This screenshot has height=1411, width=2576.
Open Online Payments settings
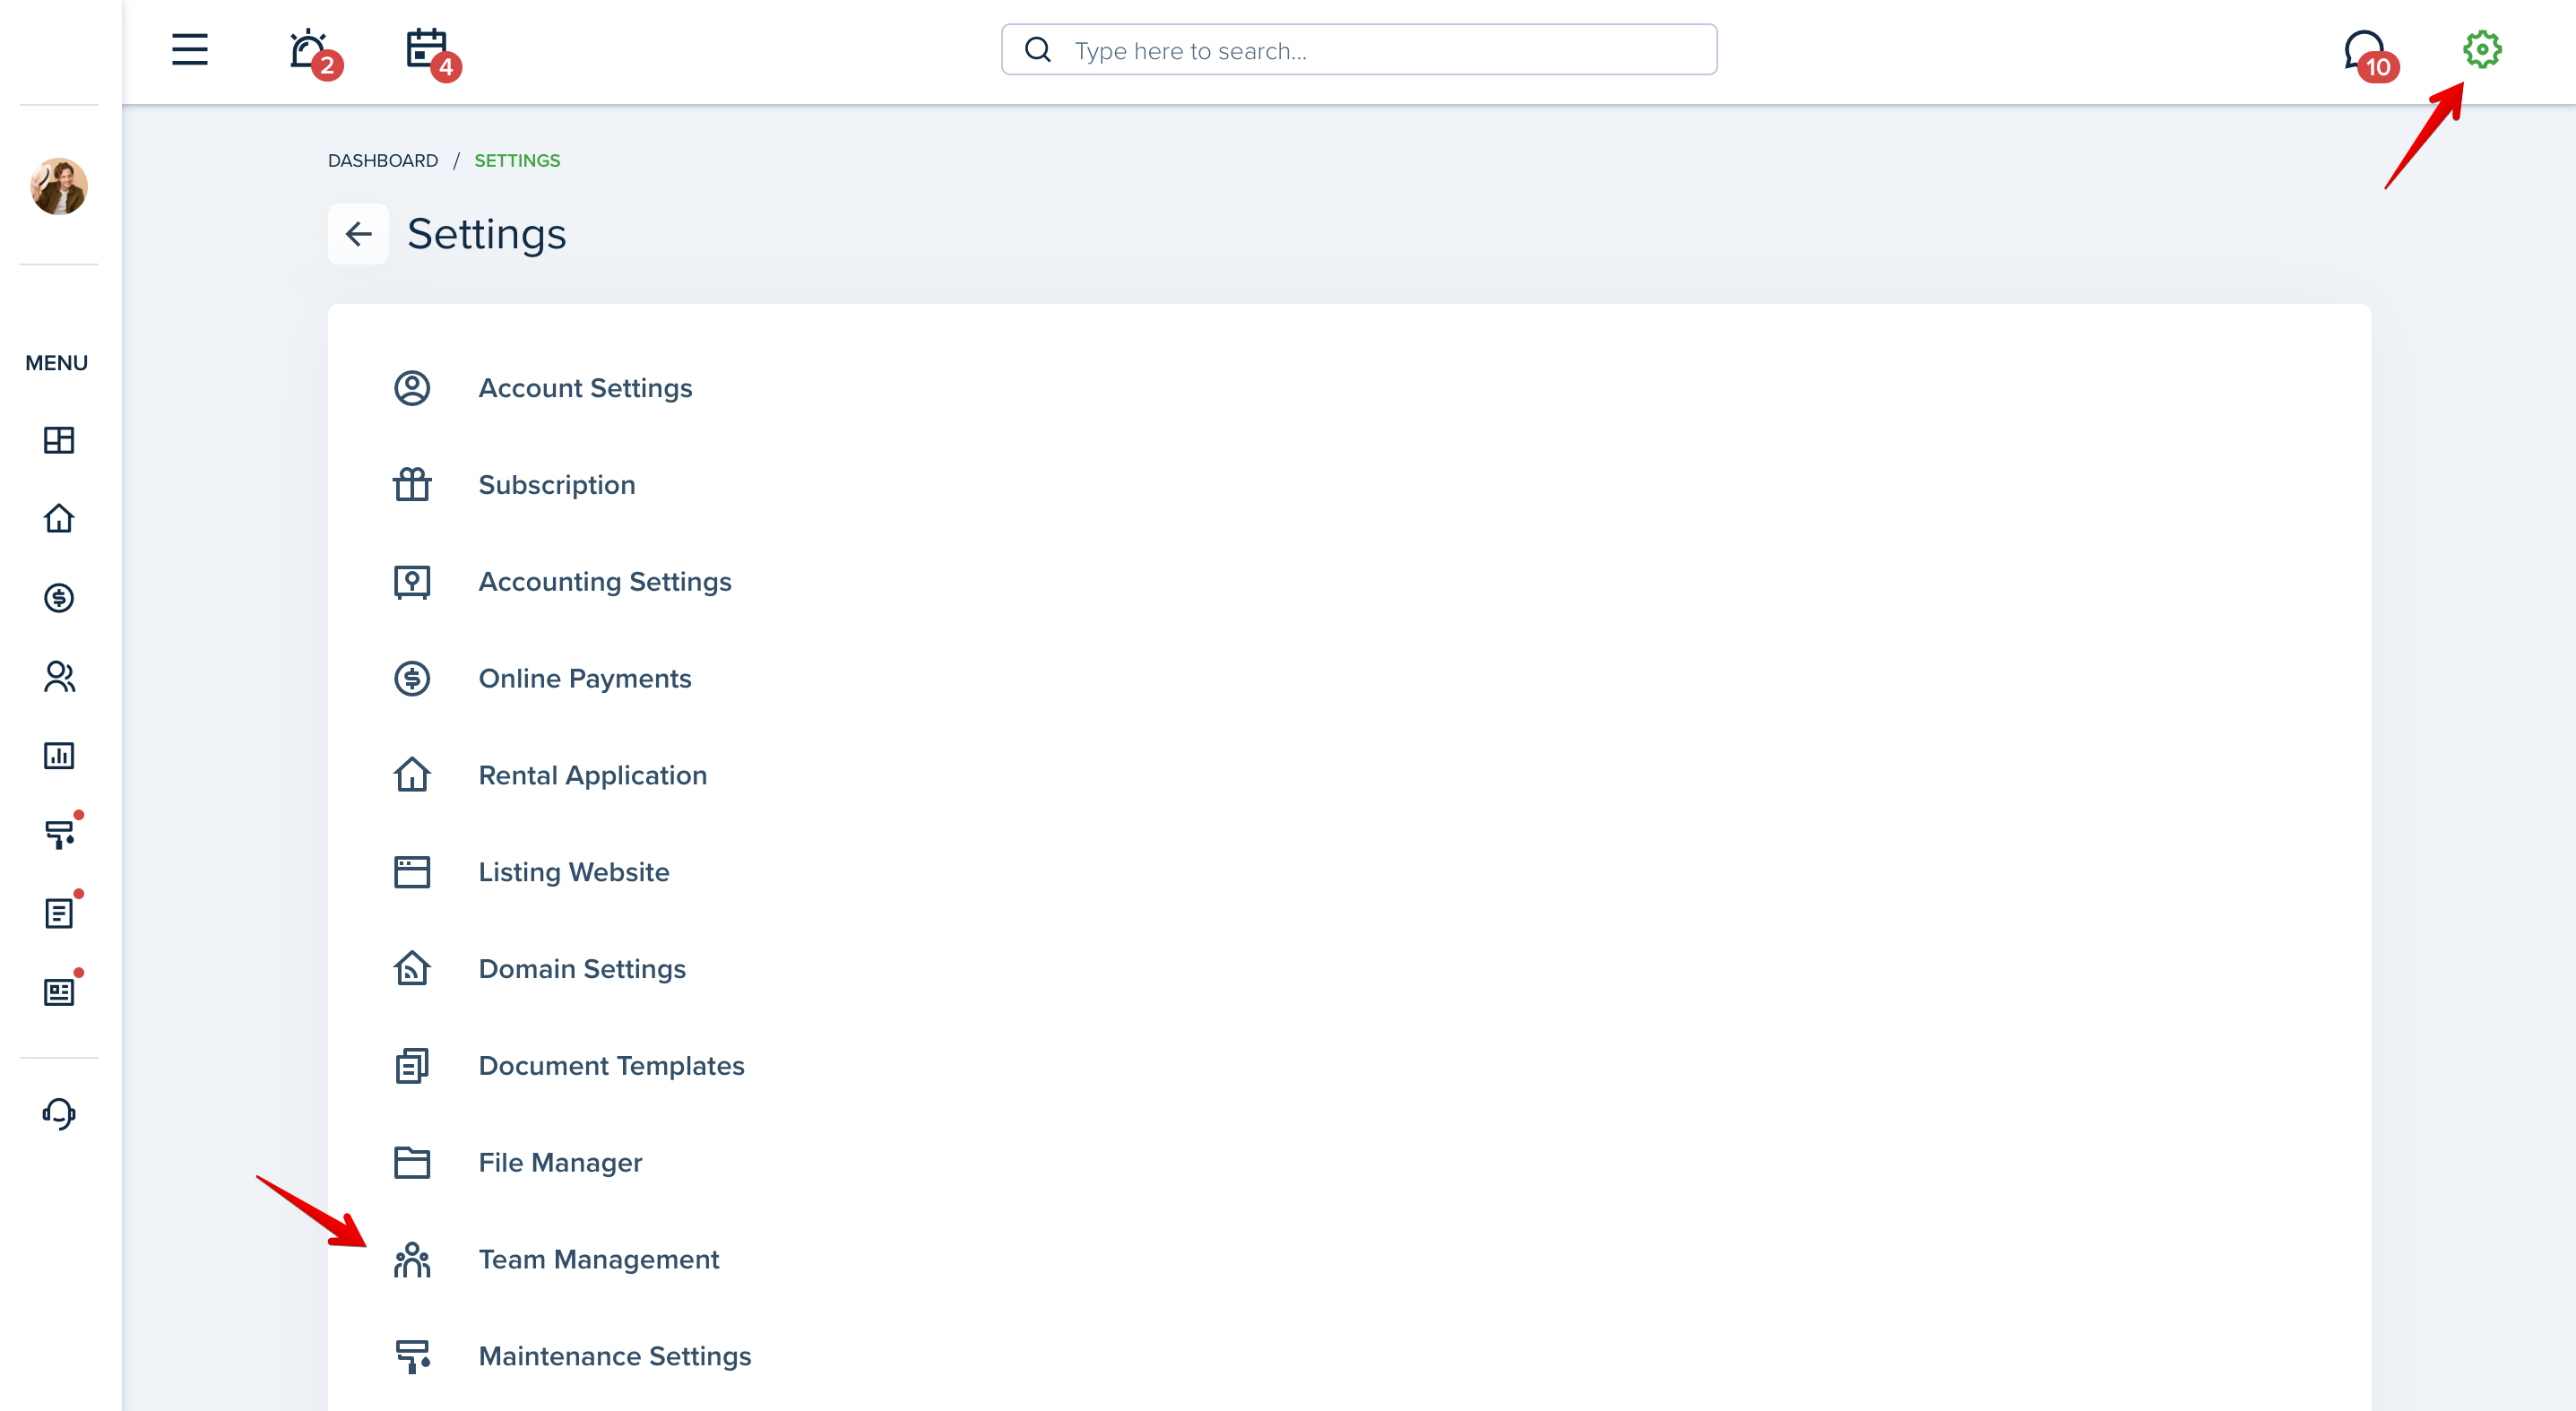pyautogui.click(x=584, y=678)
